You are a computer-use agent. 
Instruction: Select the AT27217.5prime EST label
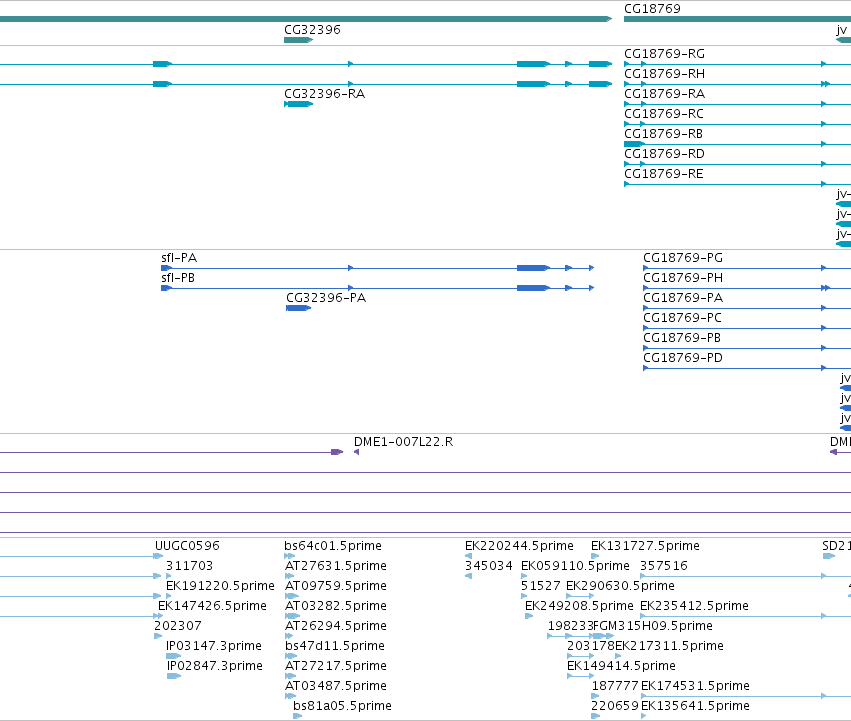[x=336, y=667]
